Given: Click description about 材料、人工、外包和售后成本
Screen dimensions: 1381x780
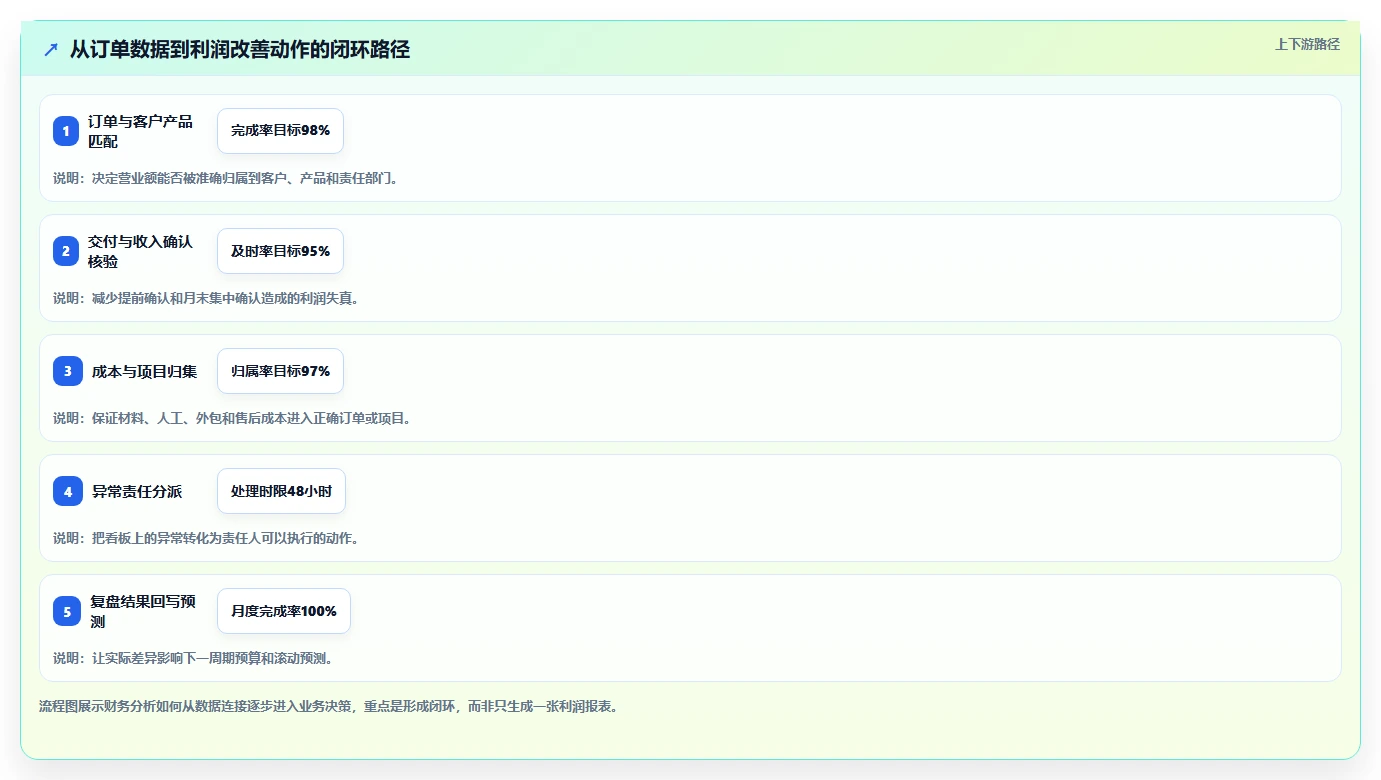Looking at the screenshot, I should 233,418.
